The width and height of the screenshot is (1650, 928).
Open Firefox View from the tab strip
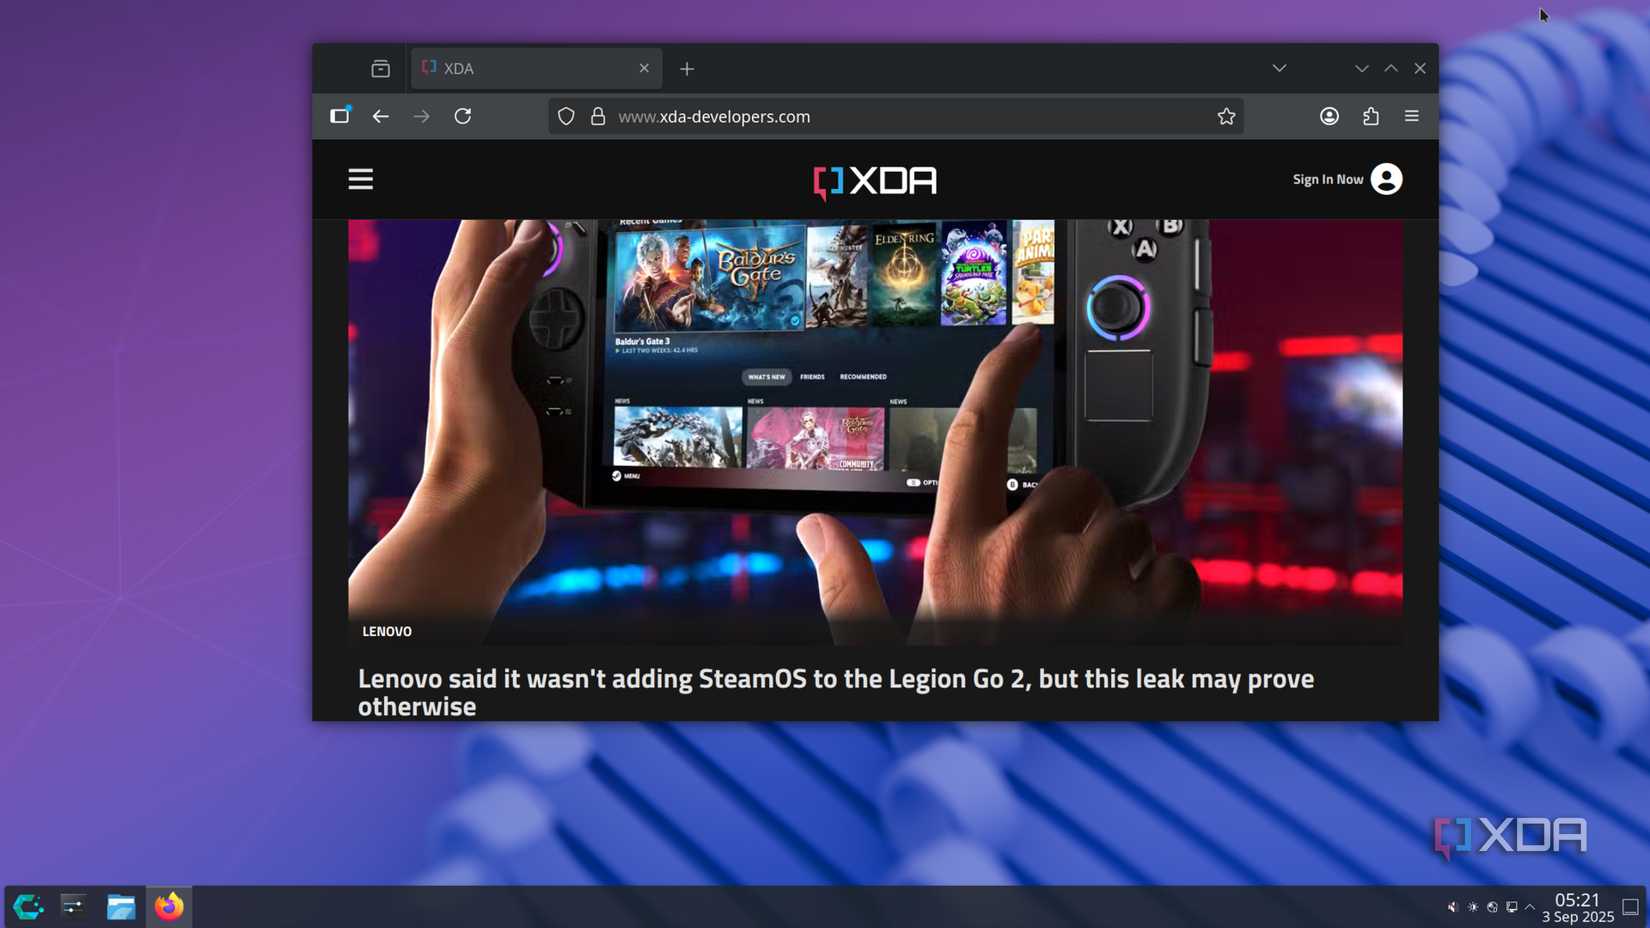[x=380, y=68]
